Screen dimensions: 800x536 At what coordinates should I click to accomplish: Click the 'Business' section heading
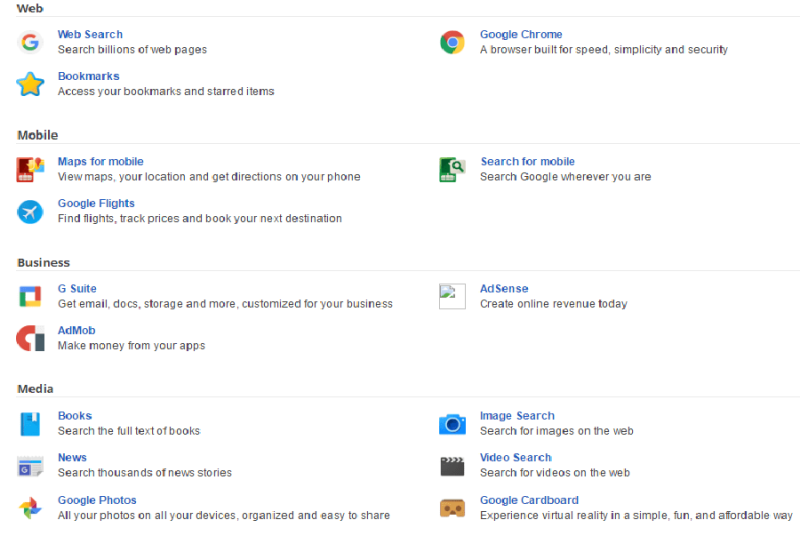[x=43, y=263]
